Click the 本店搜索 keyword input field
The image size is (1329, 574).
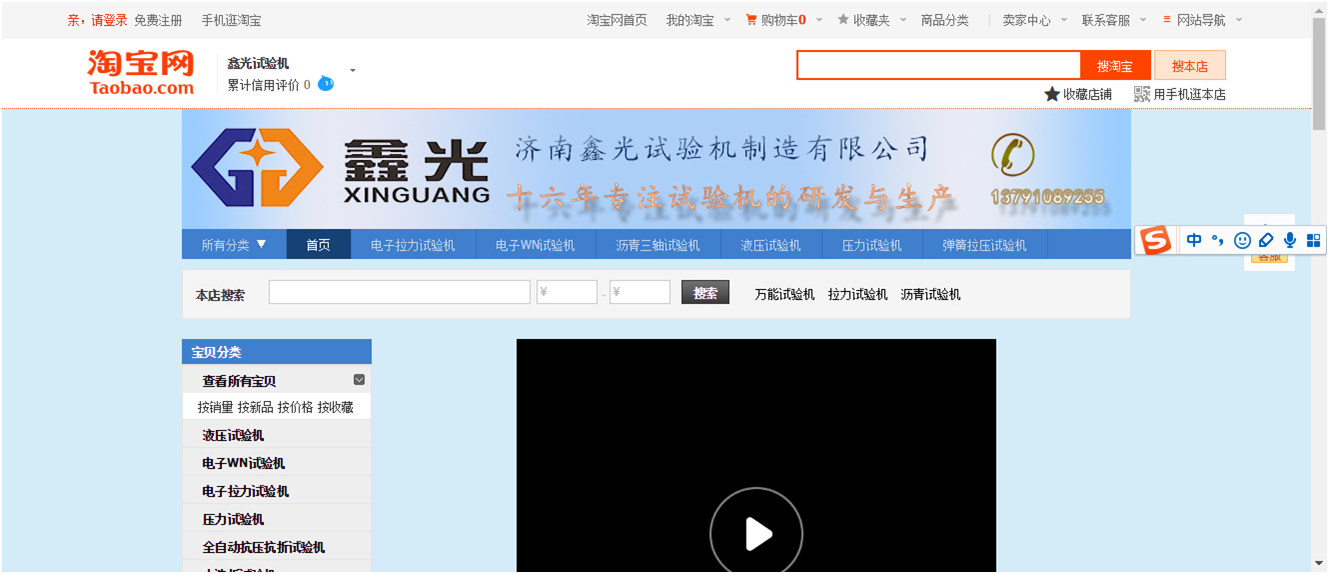point(399,293)
